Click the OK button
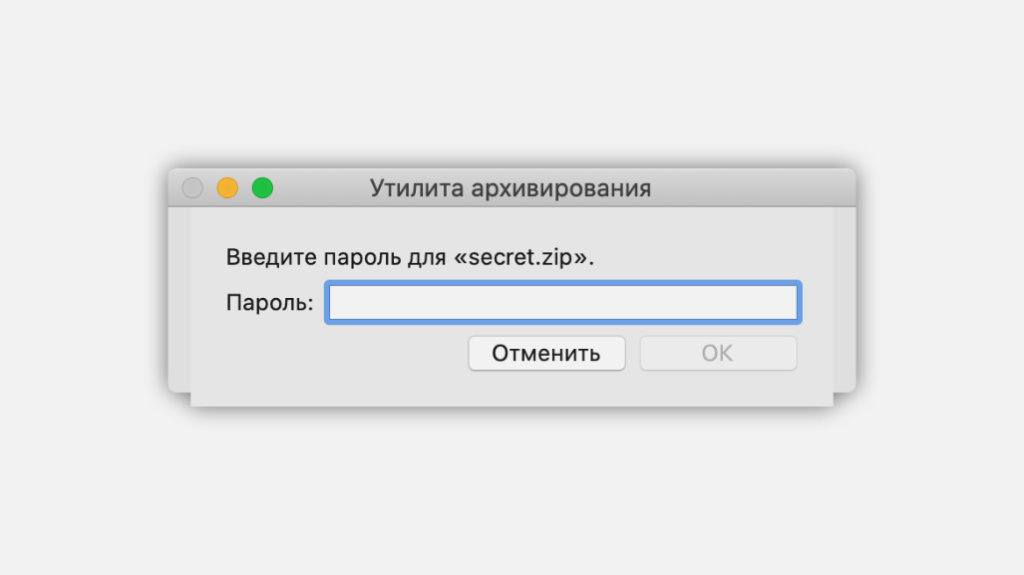Screen dimensions: 1024x575 click(x=718, y=353)
